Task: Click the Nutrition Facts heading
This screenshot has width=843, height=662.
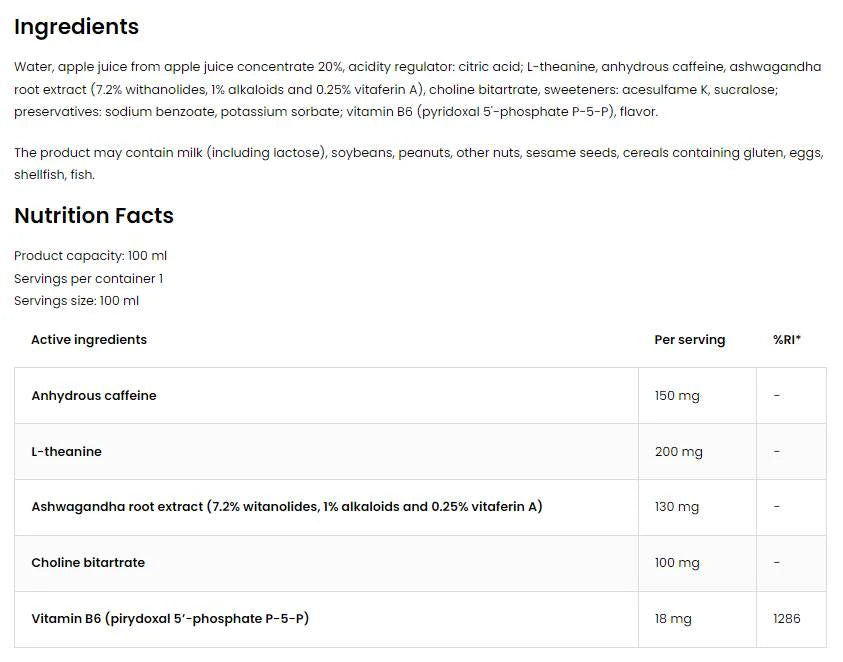Action: [94, 216]
